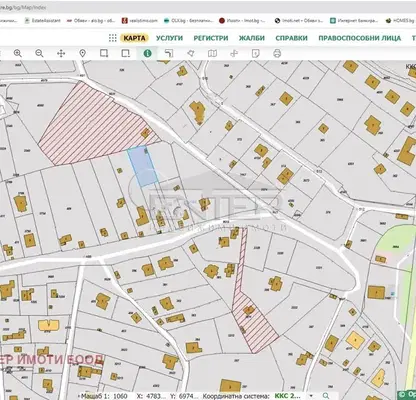This screenshot has height=400, width=416.
Task: Open the РЕГИСТРИ menu
Action: 211,38
